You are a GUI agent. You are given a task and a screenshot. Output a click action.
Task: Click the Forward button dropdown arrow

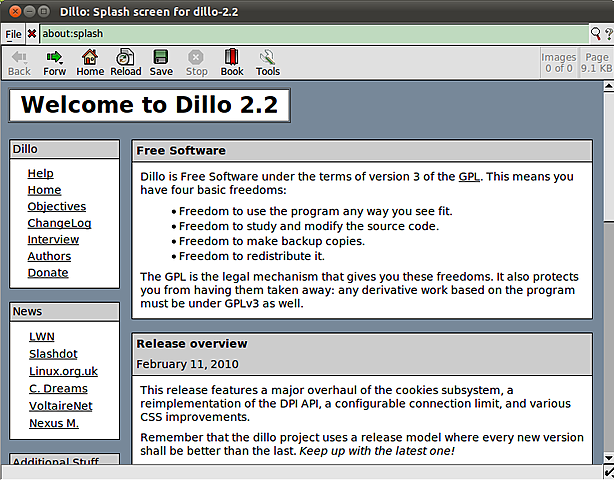point(61,63)
